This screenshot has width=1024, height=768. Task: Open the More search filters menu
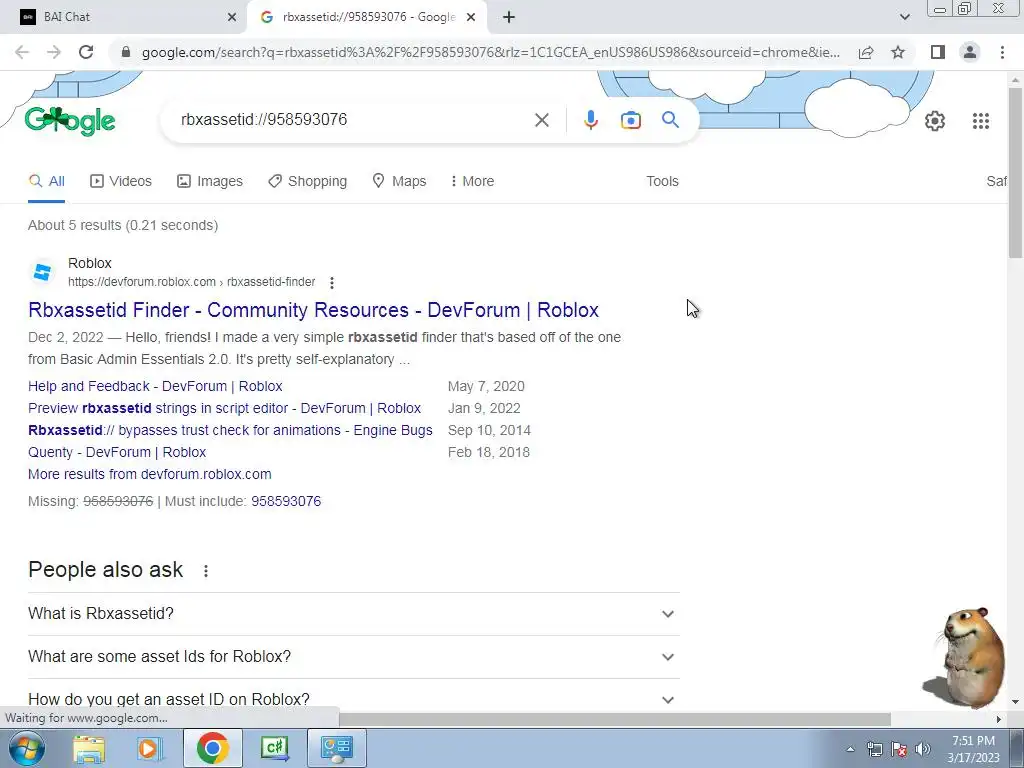(472, 182)
